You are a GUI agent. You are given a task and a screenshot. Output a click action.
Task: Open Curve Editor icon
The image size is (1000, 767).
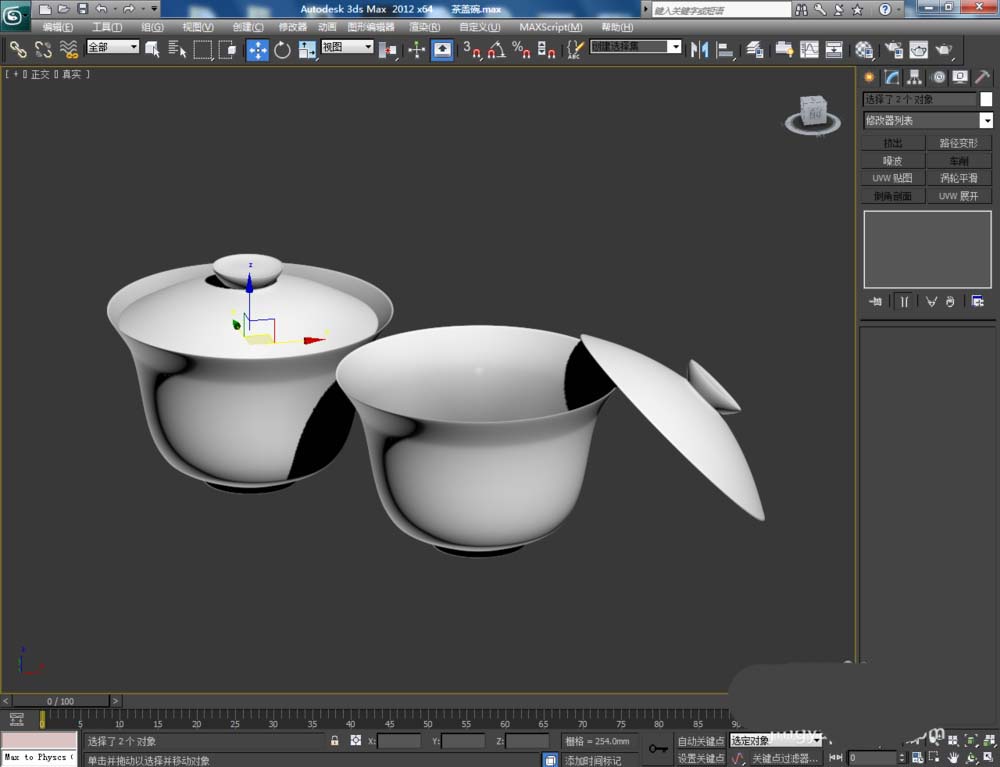(x=809, y=50)
